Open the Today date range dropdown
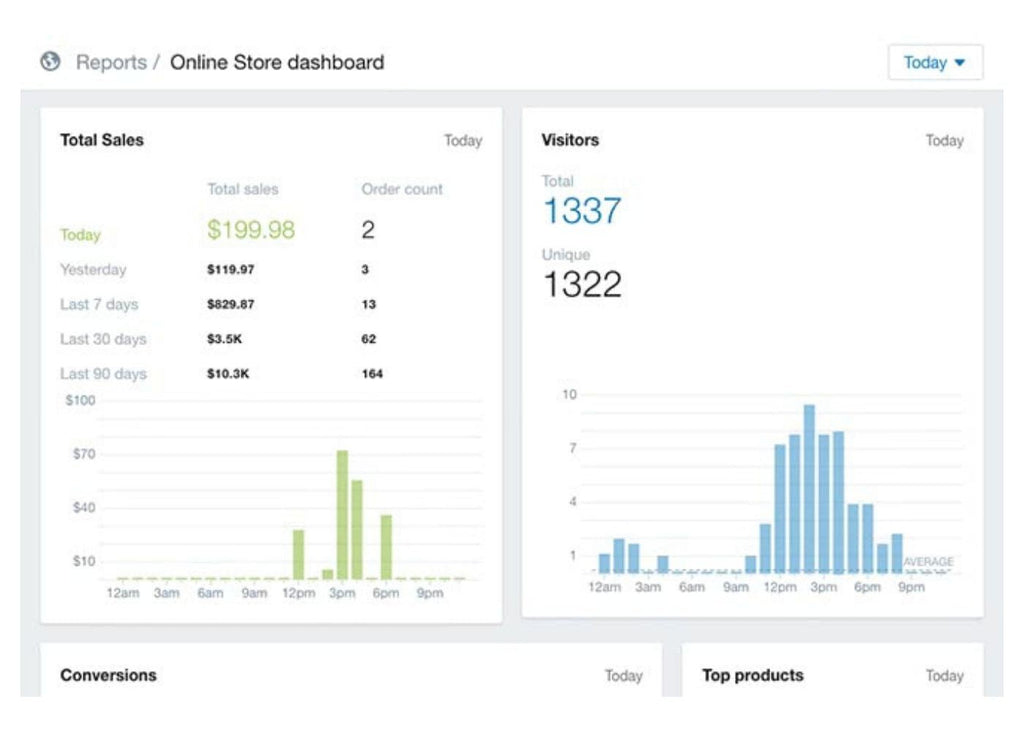This screenshot has height=731, width=1024. (x=934, y=62)
